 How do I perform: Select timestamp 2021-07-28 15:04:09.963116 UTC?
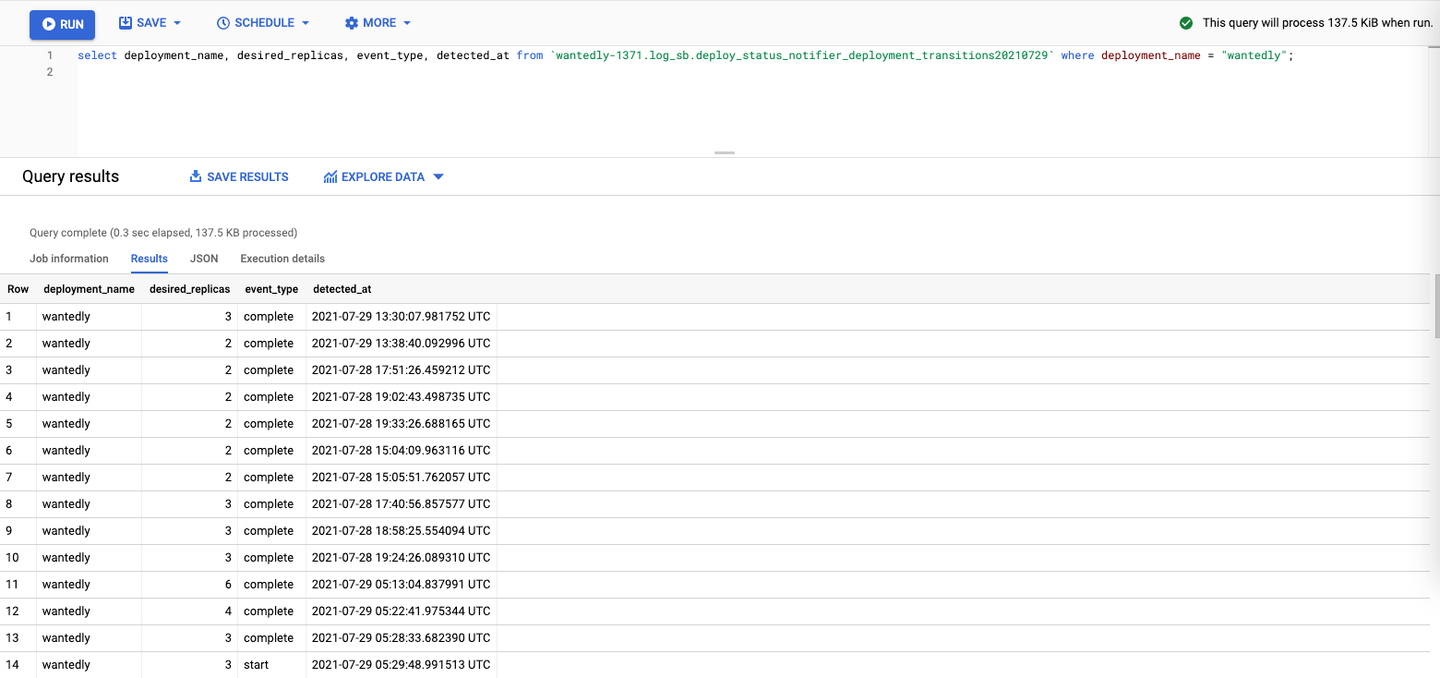tap(401, 451)
